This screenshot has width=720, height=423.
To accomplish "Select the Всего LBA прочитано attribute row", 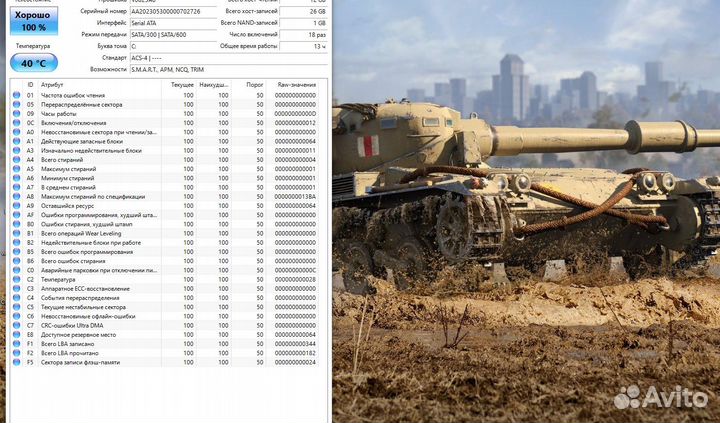I will [165, 353].
